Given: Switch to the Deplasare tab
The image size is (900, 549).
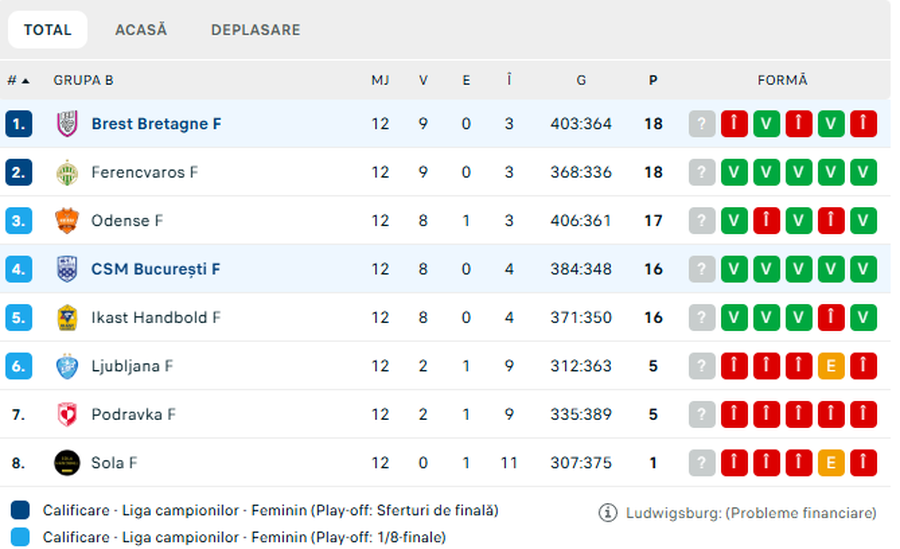Looking at the screenshot, I should (255, 30).
